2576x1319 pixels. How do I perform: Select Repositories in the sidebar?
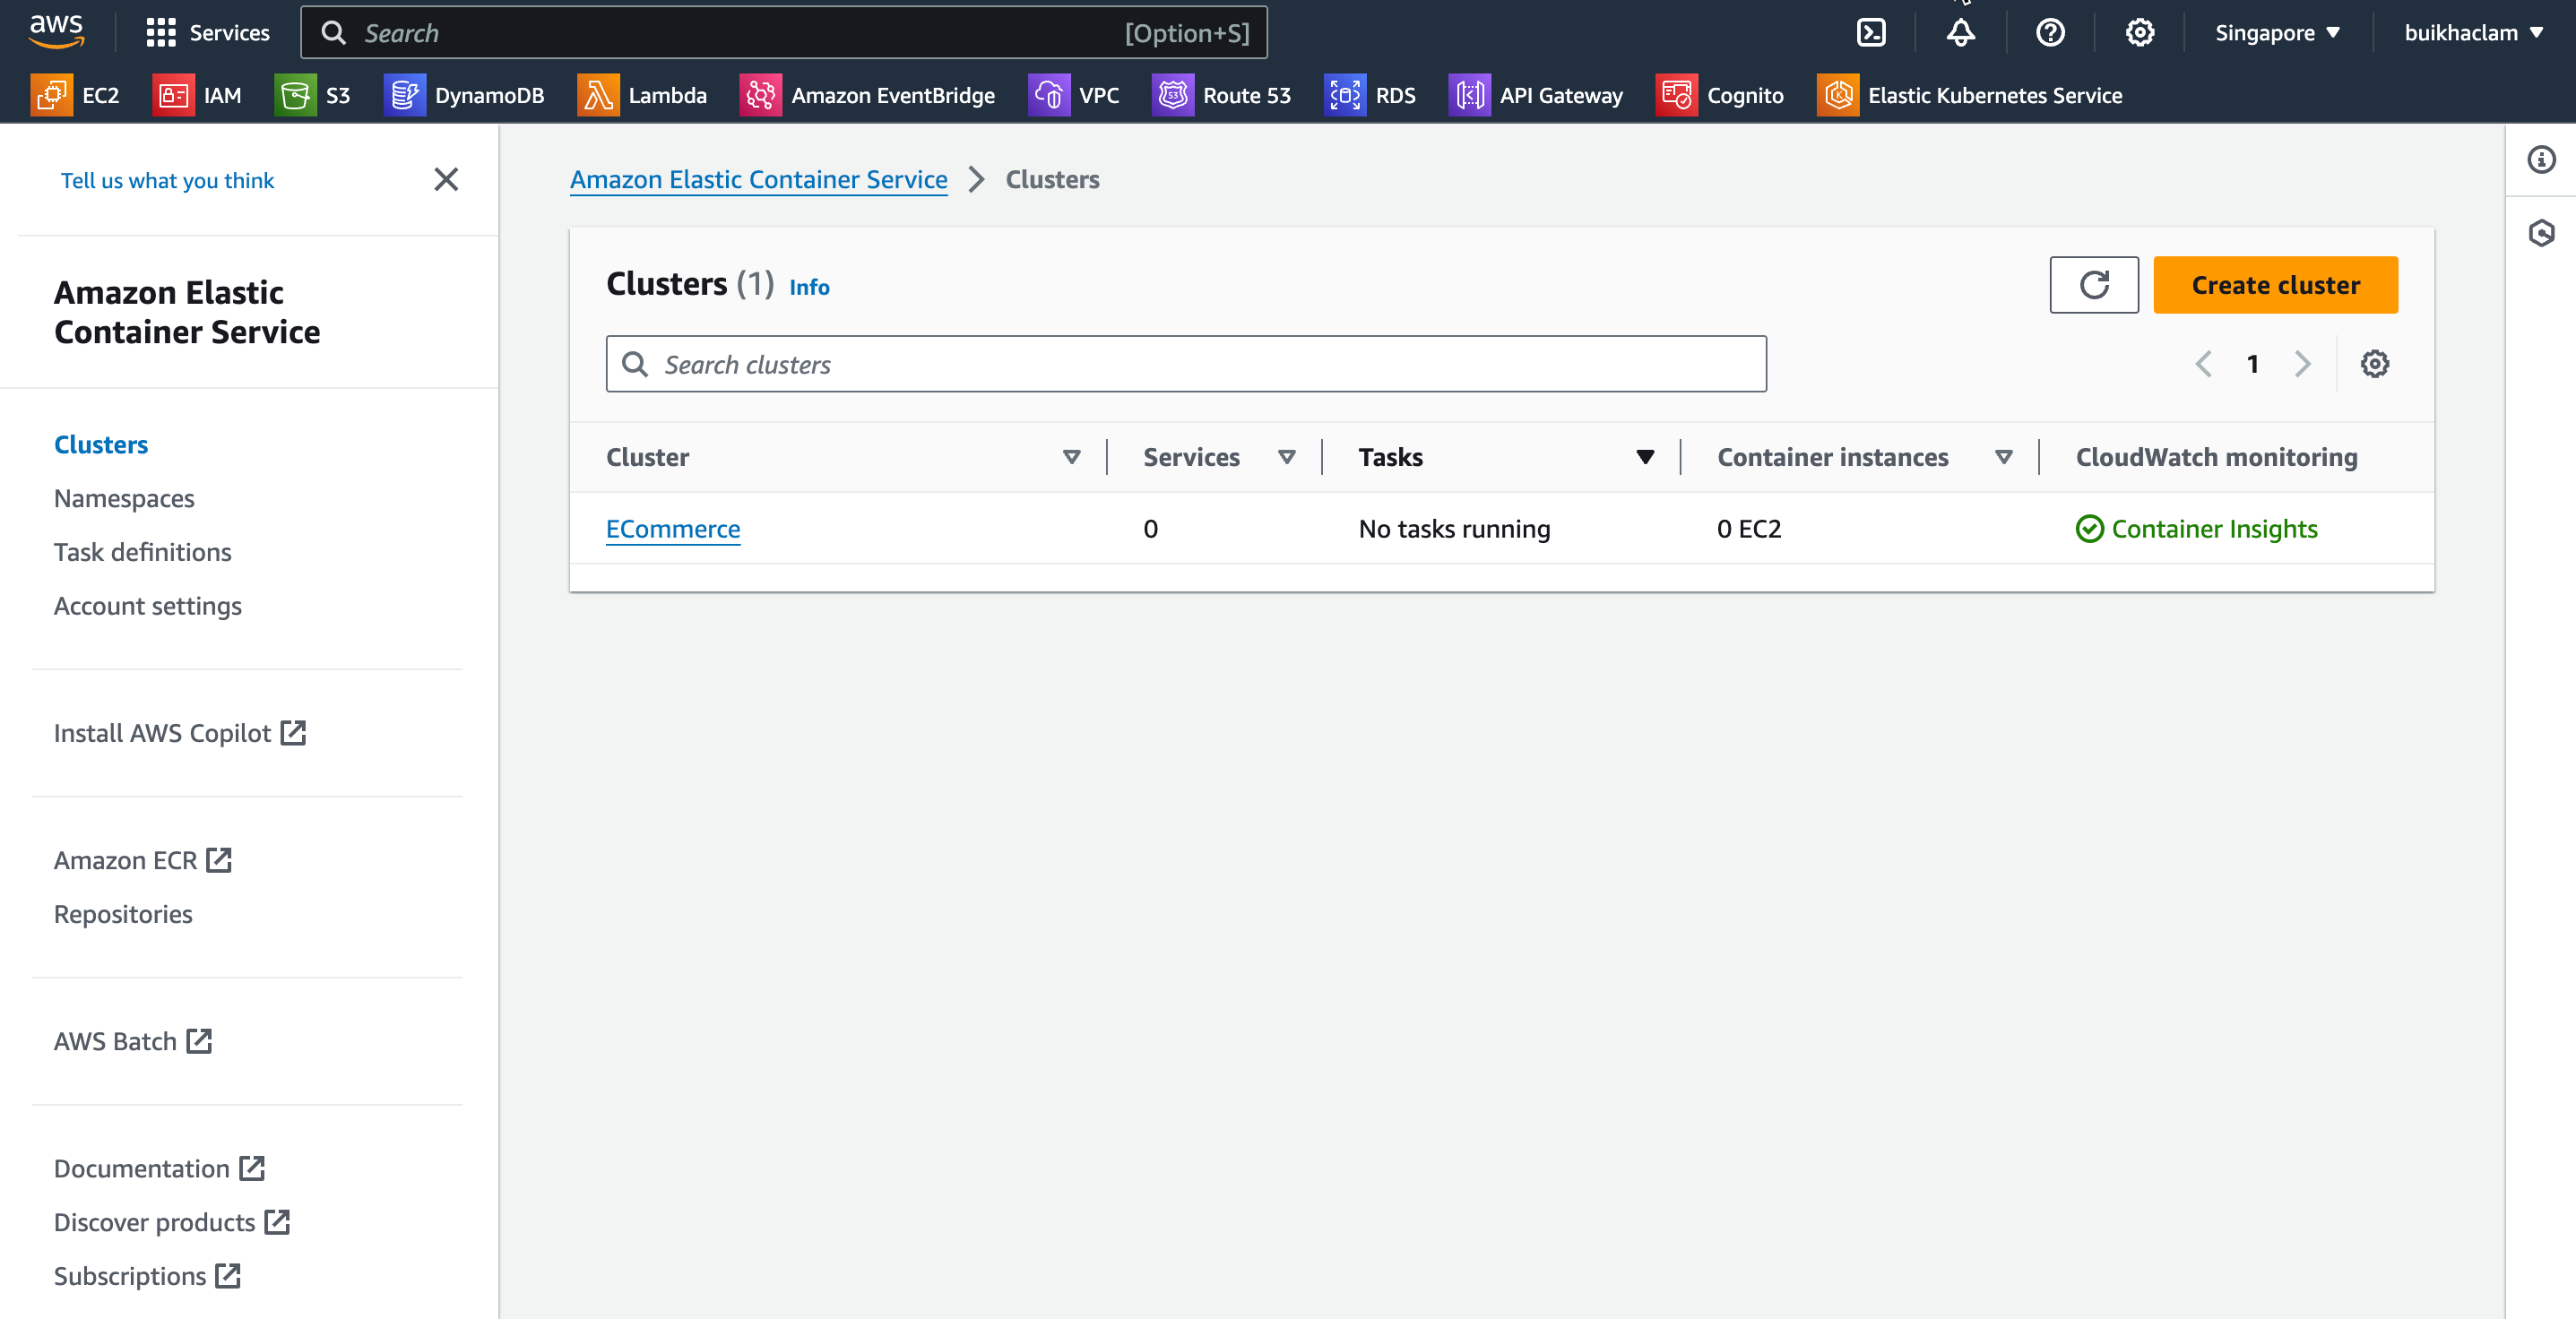coord(123,915)
